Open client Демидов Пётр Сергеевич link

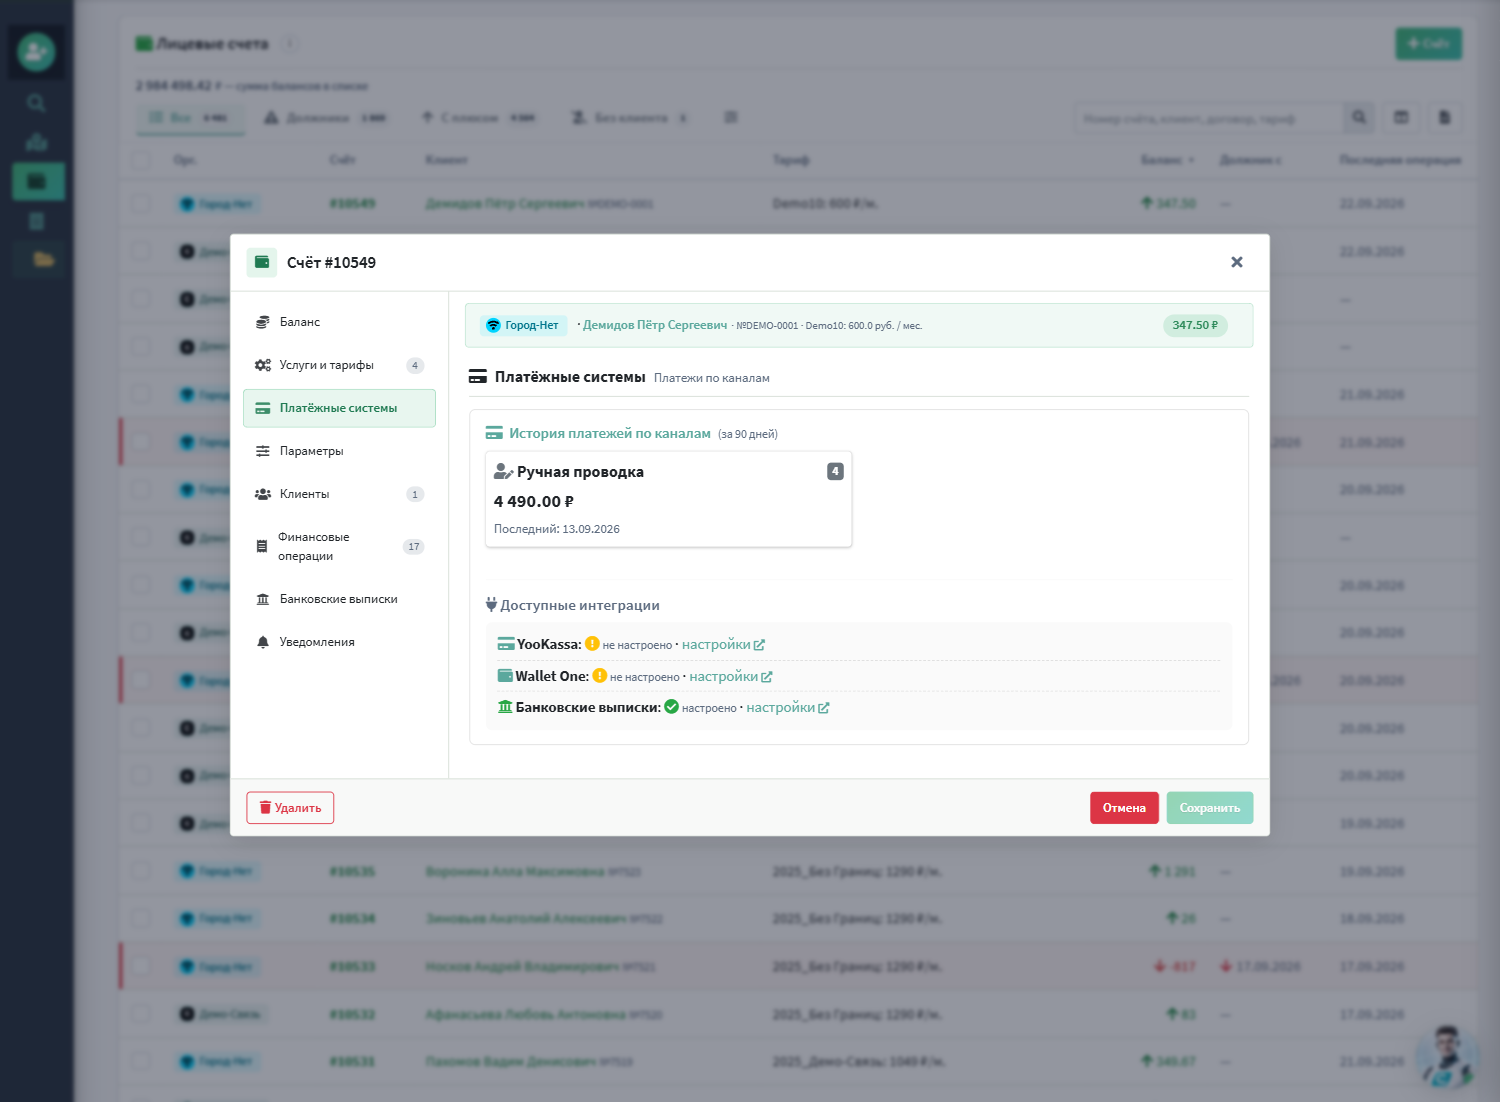click(x=655, y=325)
